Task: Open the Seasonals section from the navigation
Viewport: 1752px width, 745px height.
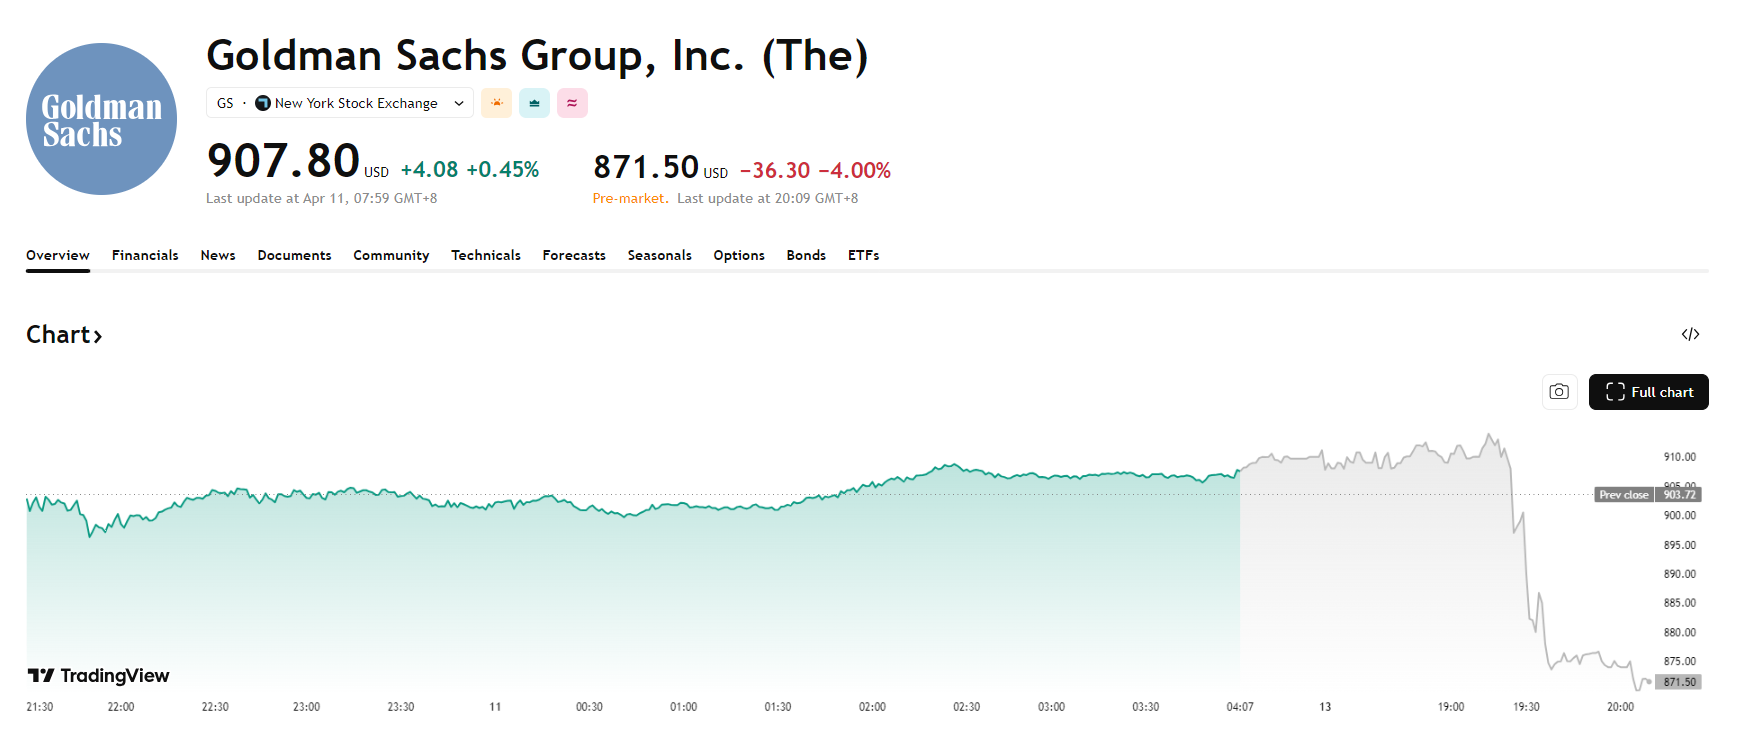Action: click(659, 255)
